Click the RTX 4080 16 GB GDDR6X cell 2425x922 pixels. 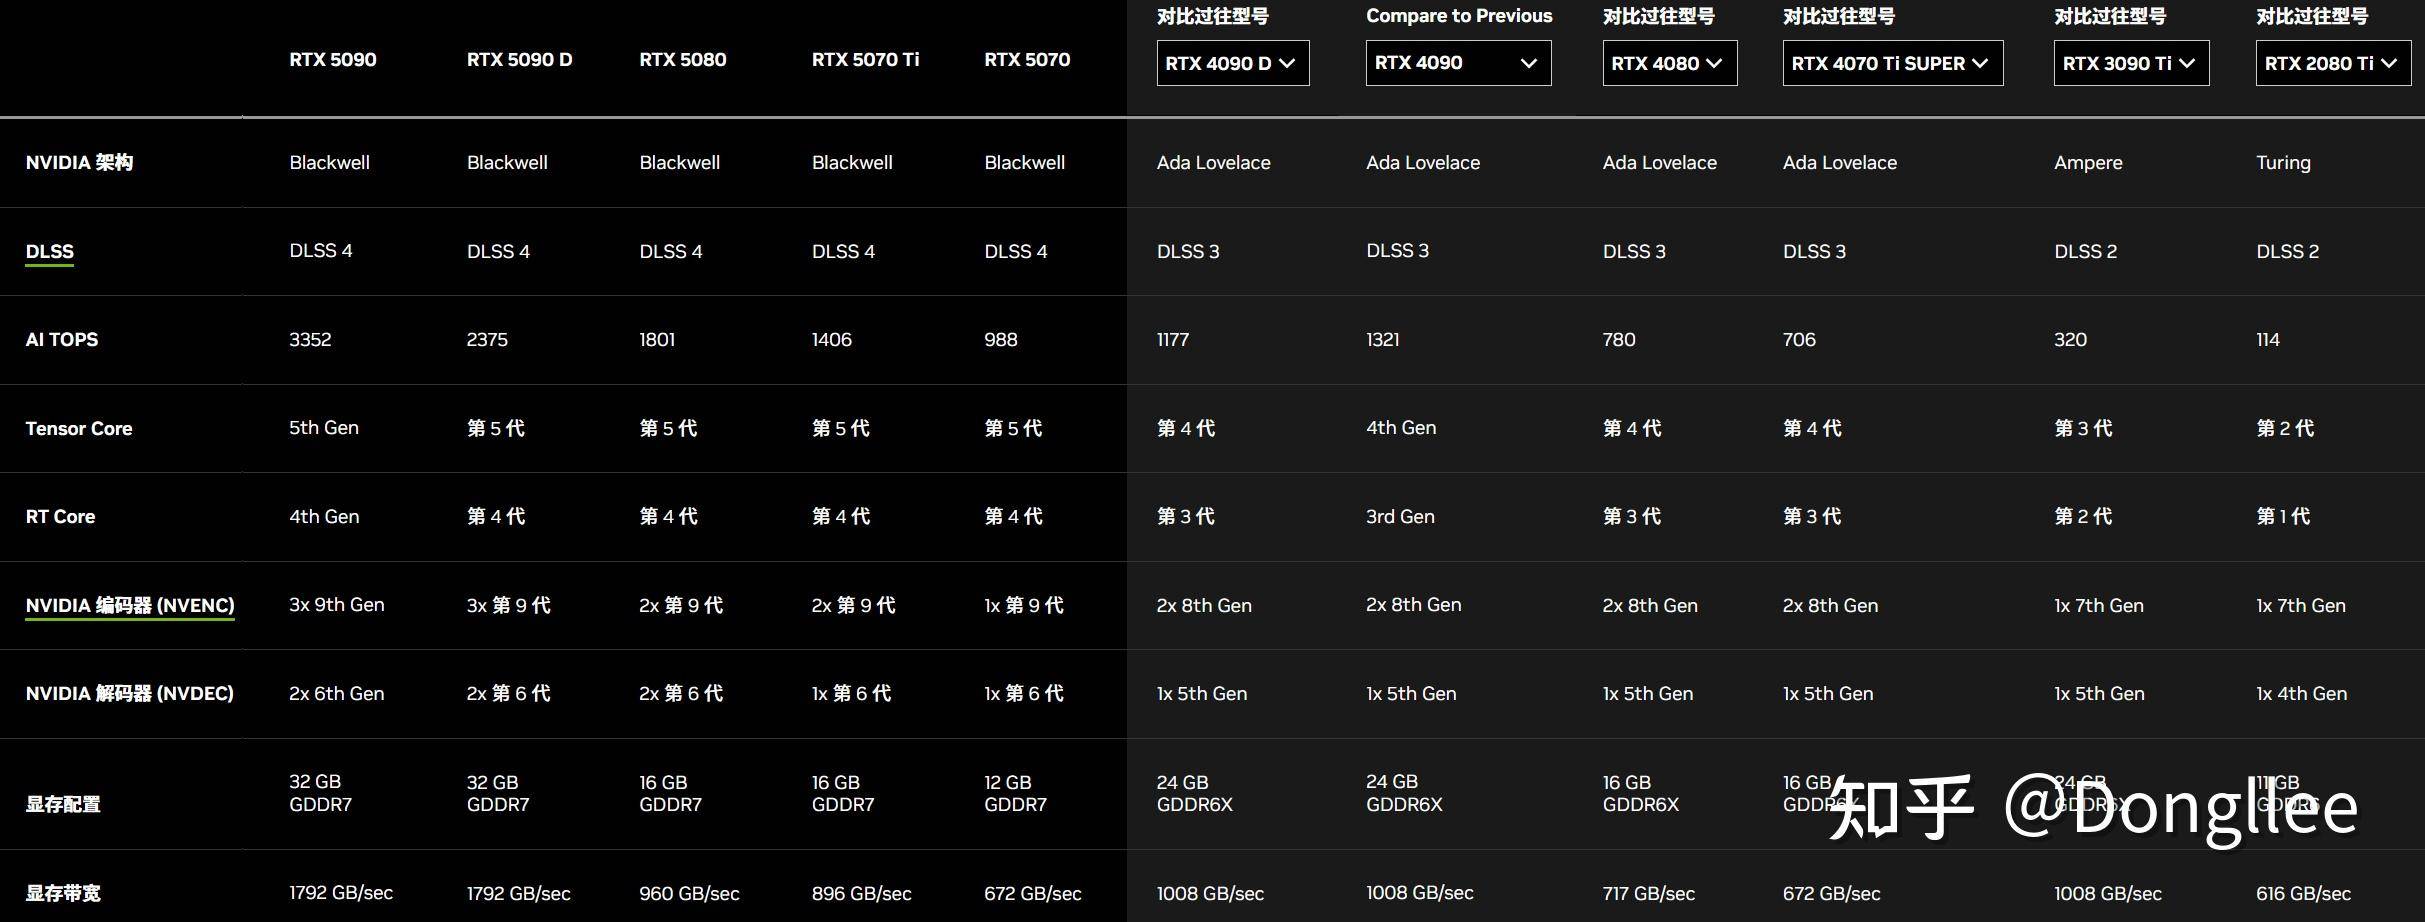pos(1640,794)
